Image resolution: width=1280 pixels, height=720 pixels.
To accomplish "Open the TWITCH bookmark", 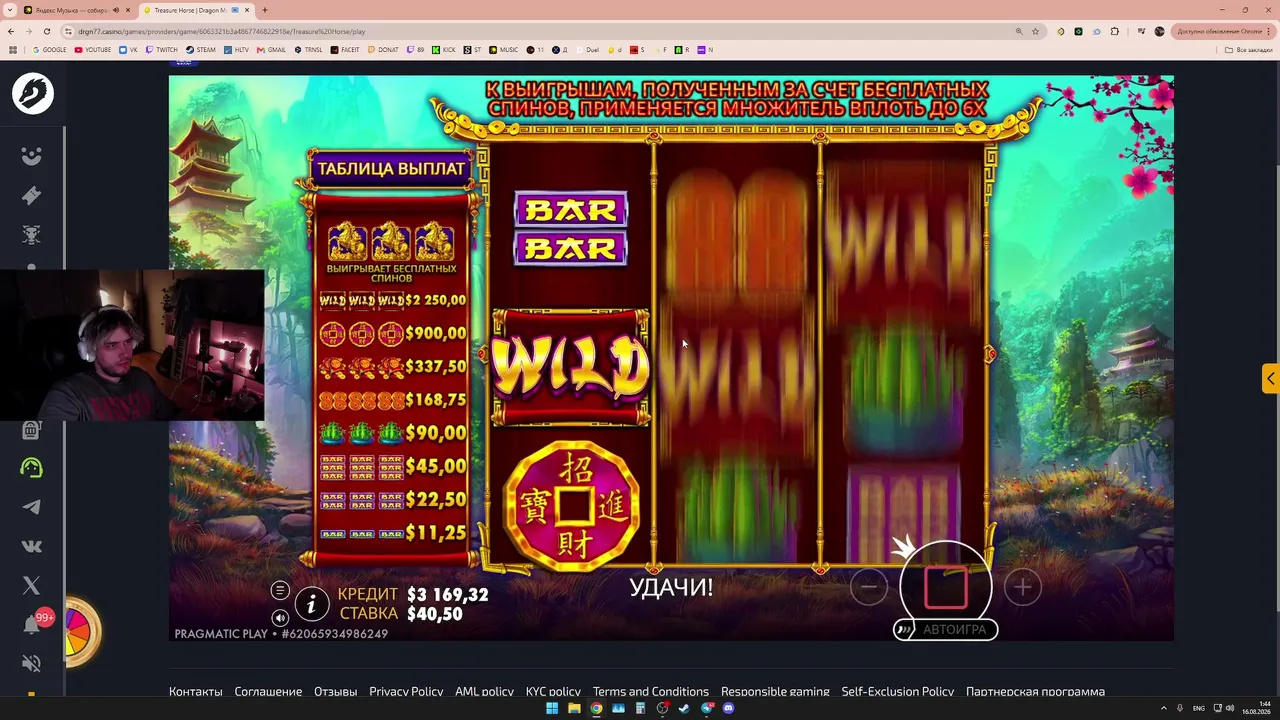I will point(161,50).
